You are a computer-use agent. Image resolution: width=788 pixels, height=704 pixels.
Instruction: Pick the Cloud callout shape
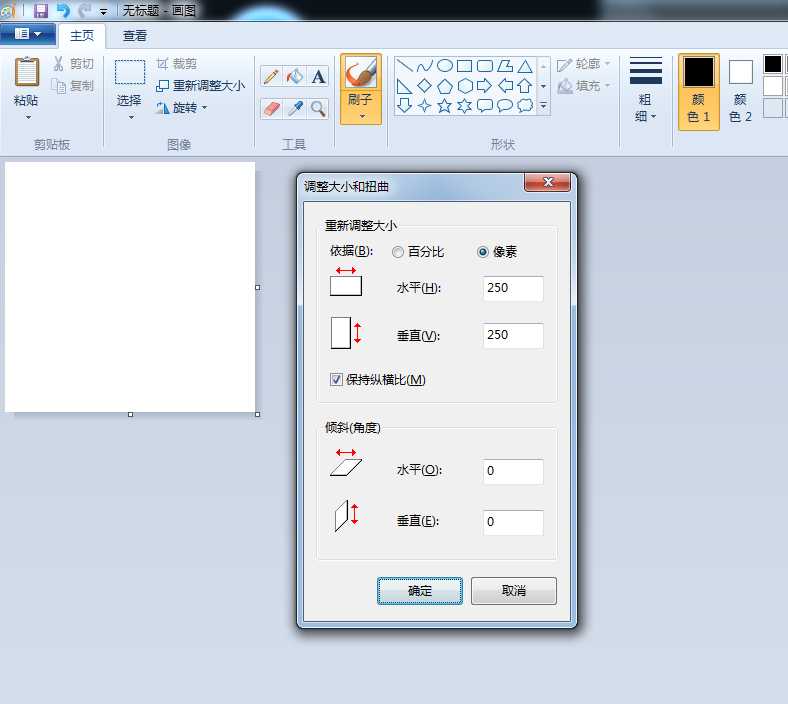(x=525, y=106)
